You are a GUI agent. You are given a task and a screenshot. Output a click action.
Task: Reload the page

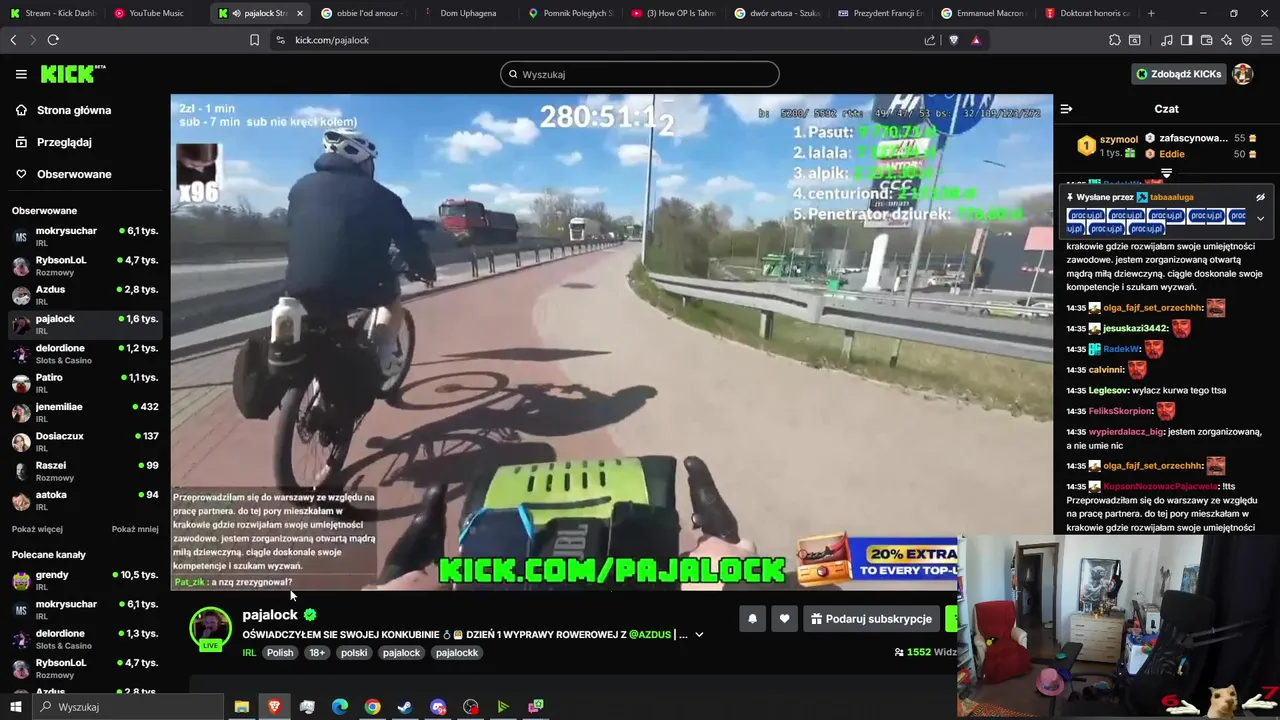pos(53,40)
